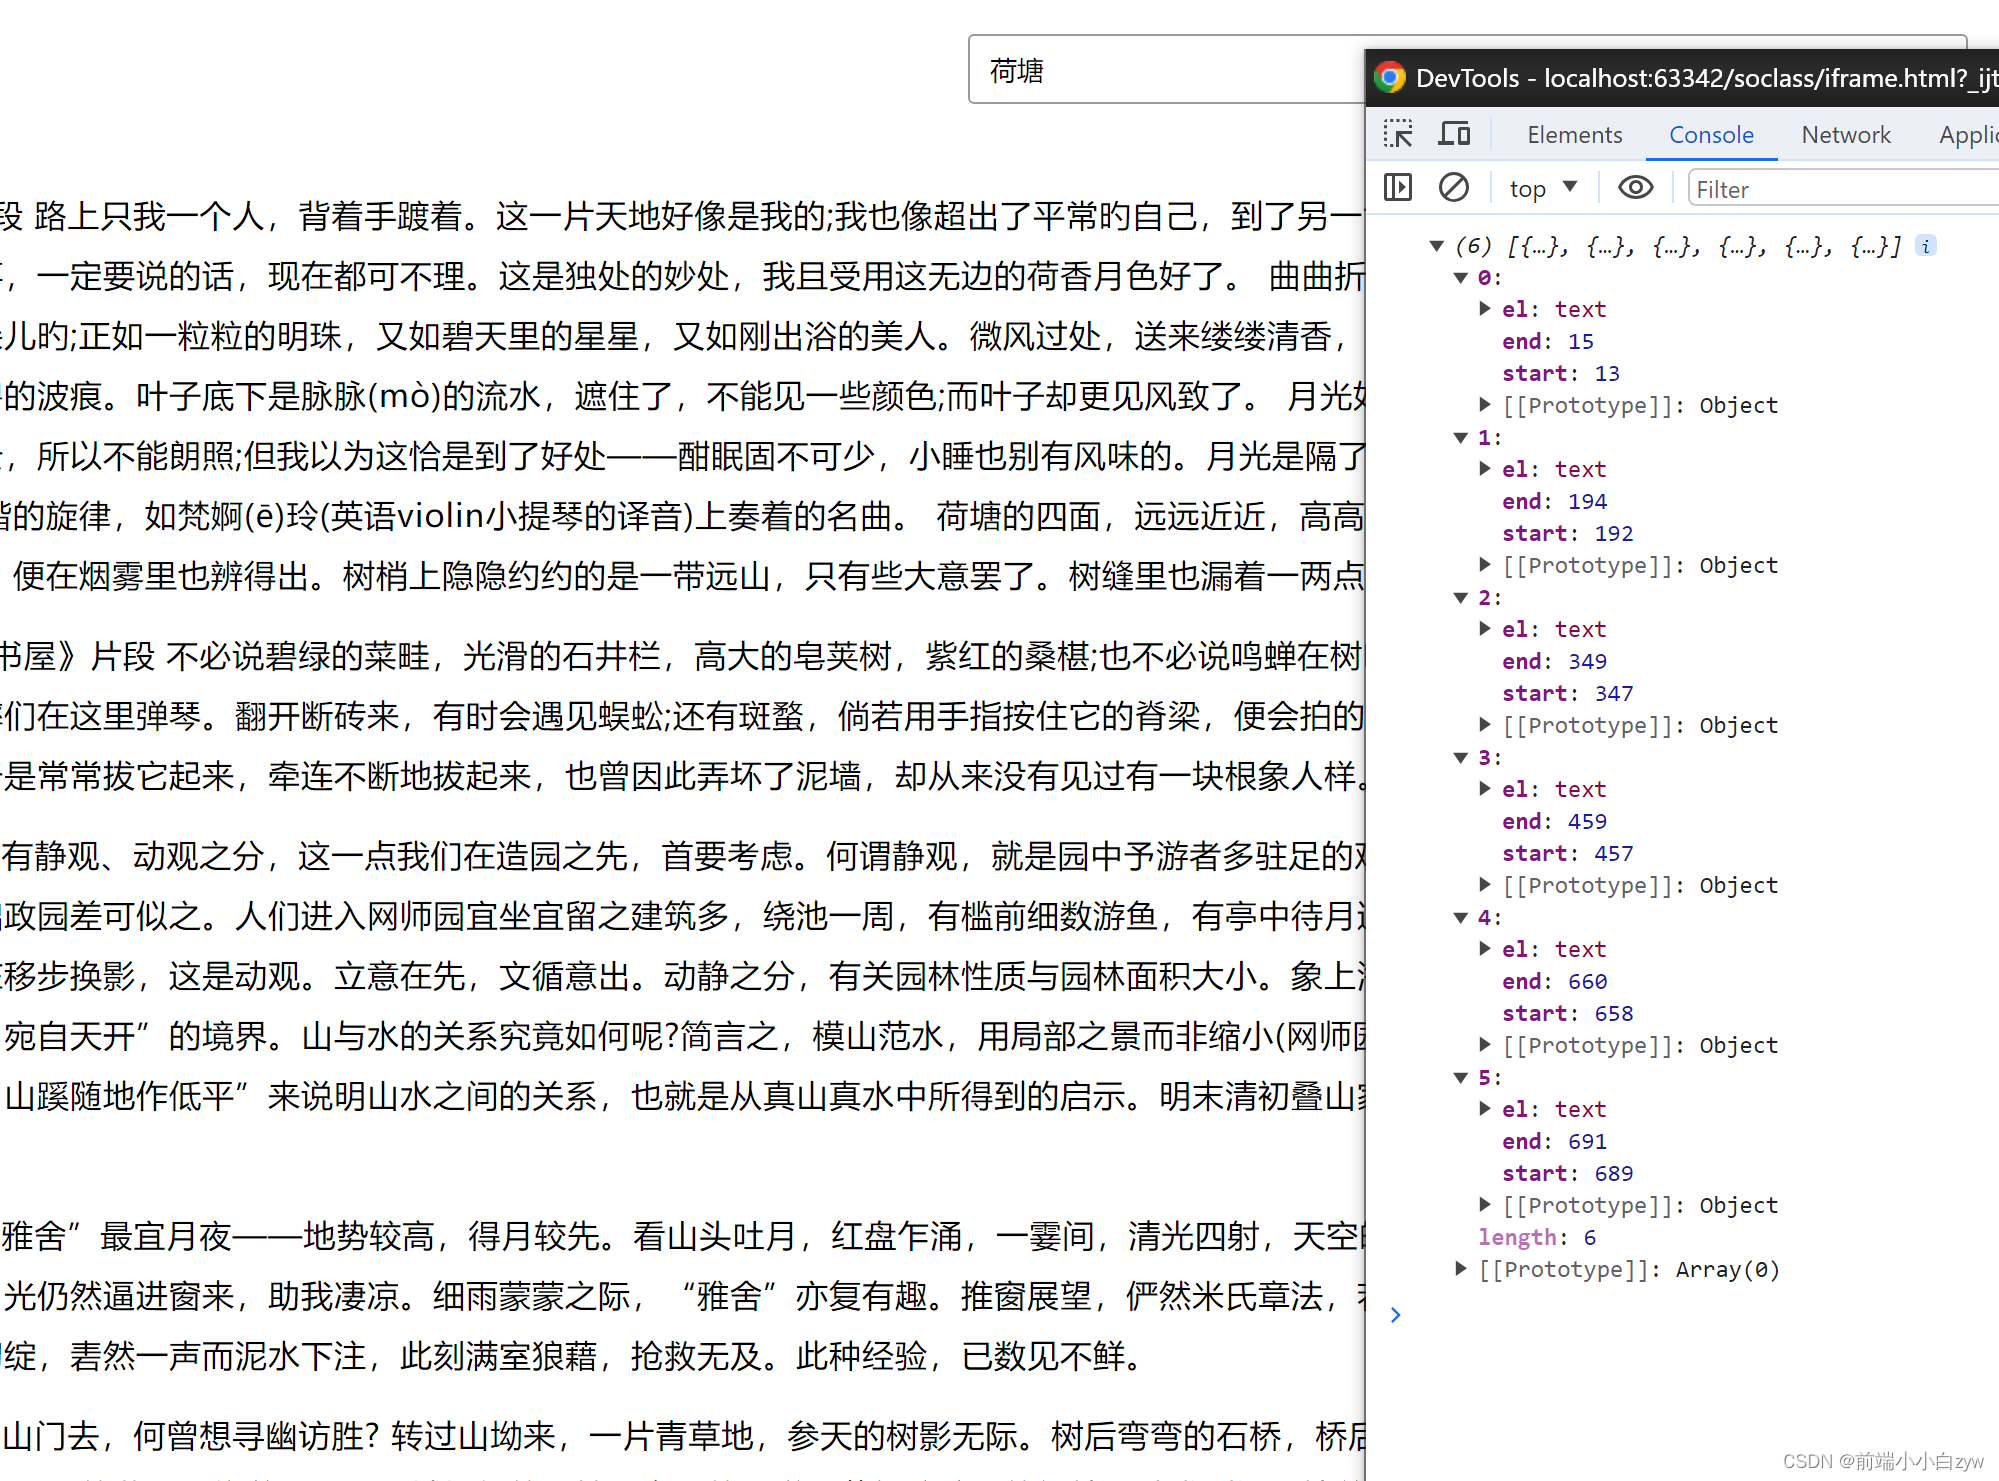Viewport: 1999px width, 1481px height.
Task: Open the top context dropdown
Action: point(1543,188)
